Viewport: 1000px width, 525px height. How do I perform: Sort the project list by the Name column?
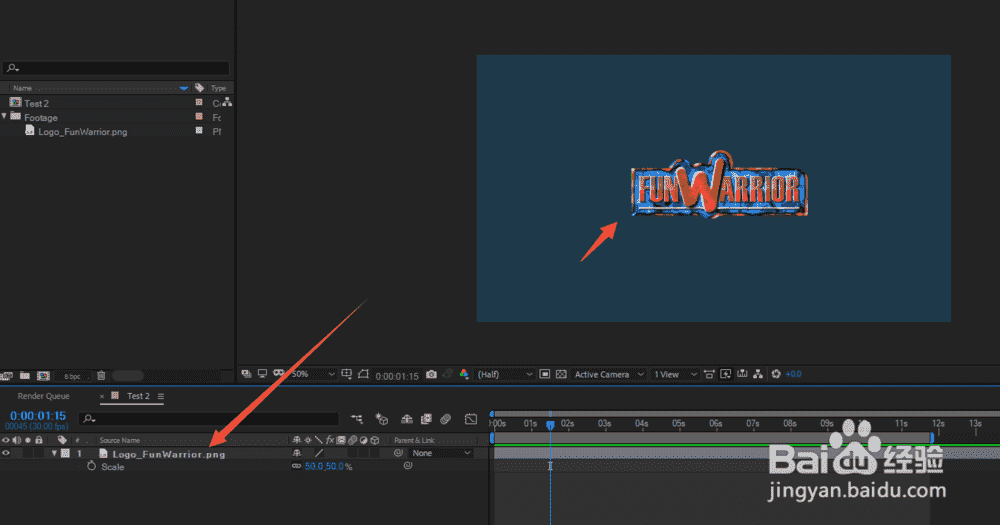(x=23, y=88)
